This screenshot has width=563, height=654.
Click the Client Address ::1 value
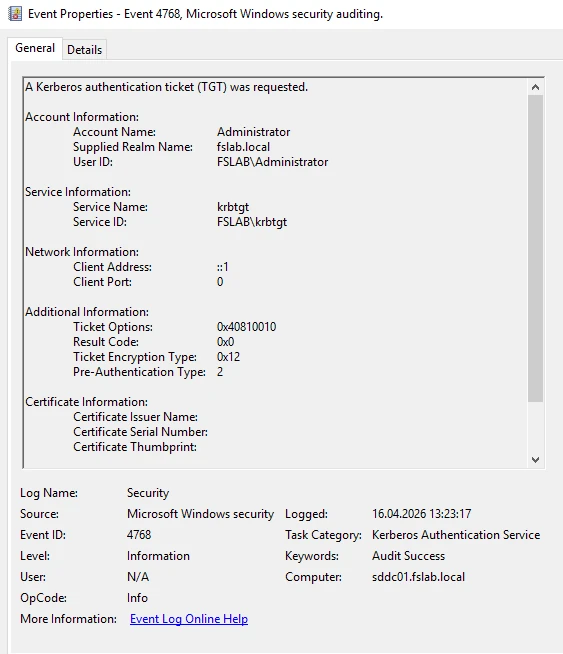click(x=222, y=267)
